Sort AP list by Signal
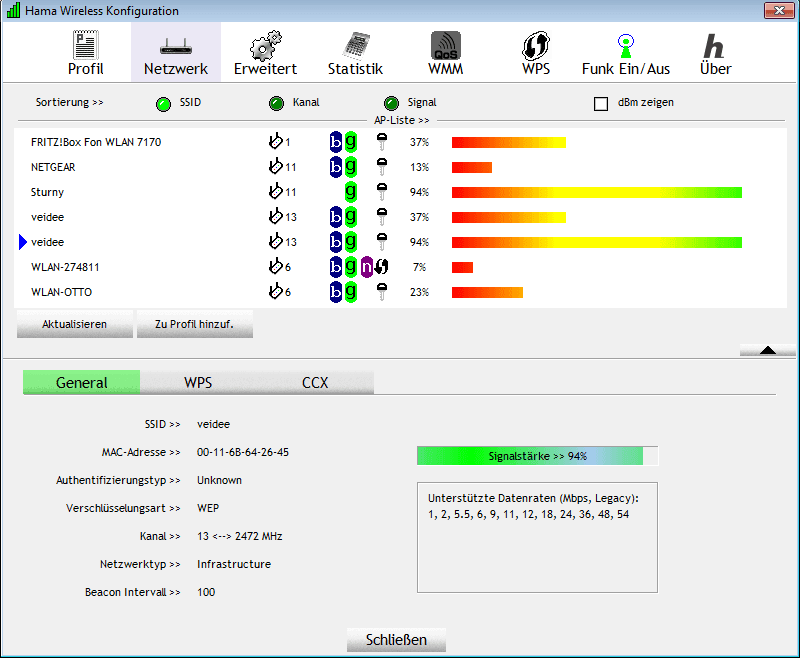Image resolution: width=800 pixels, height=658 pixels. [391, 104]
